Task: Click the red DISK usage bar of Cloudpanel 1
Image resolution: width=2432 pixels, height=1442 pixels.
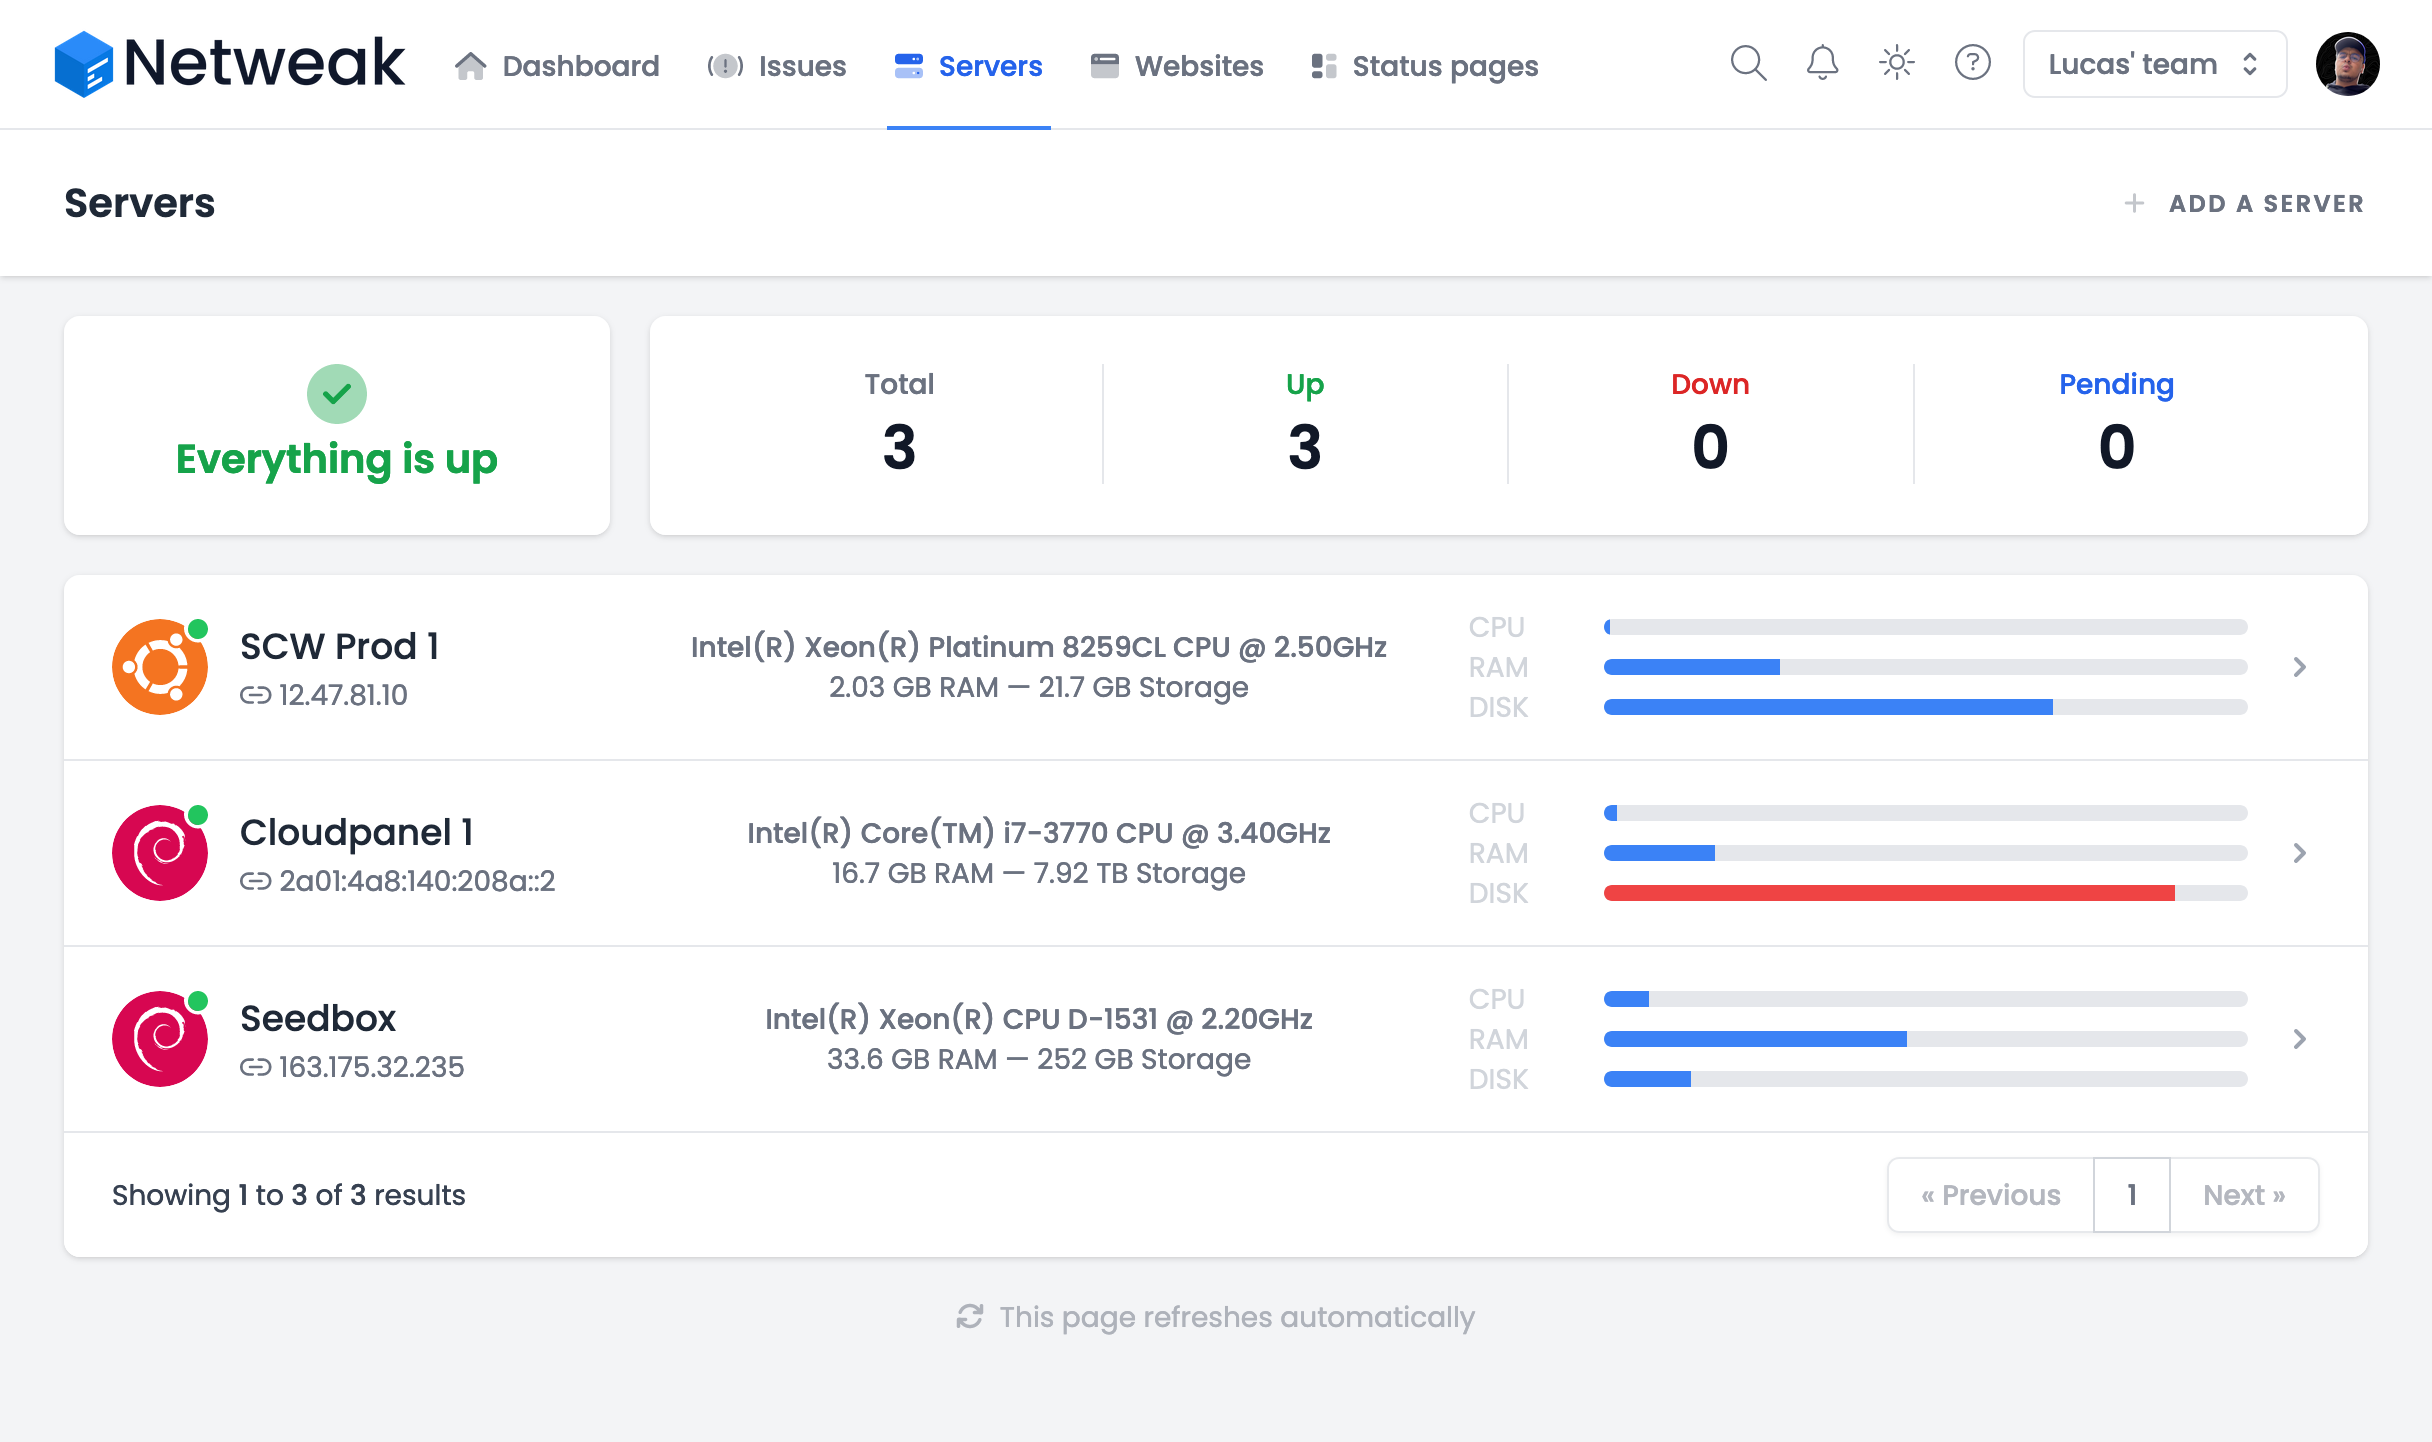Action: 1888,893
